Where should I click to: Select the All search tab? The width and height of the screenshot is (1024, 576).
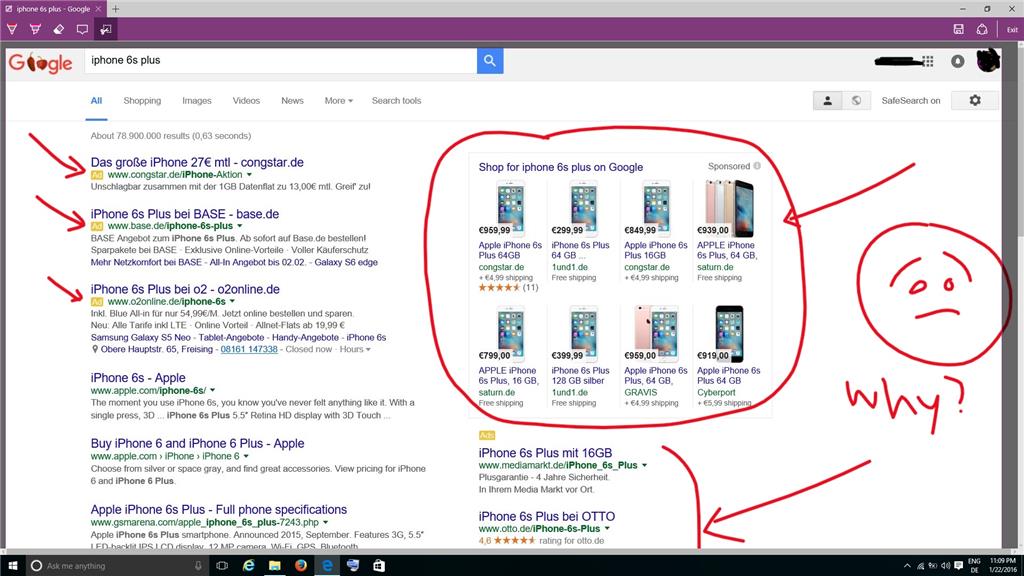coord(96,101)
